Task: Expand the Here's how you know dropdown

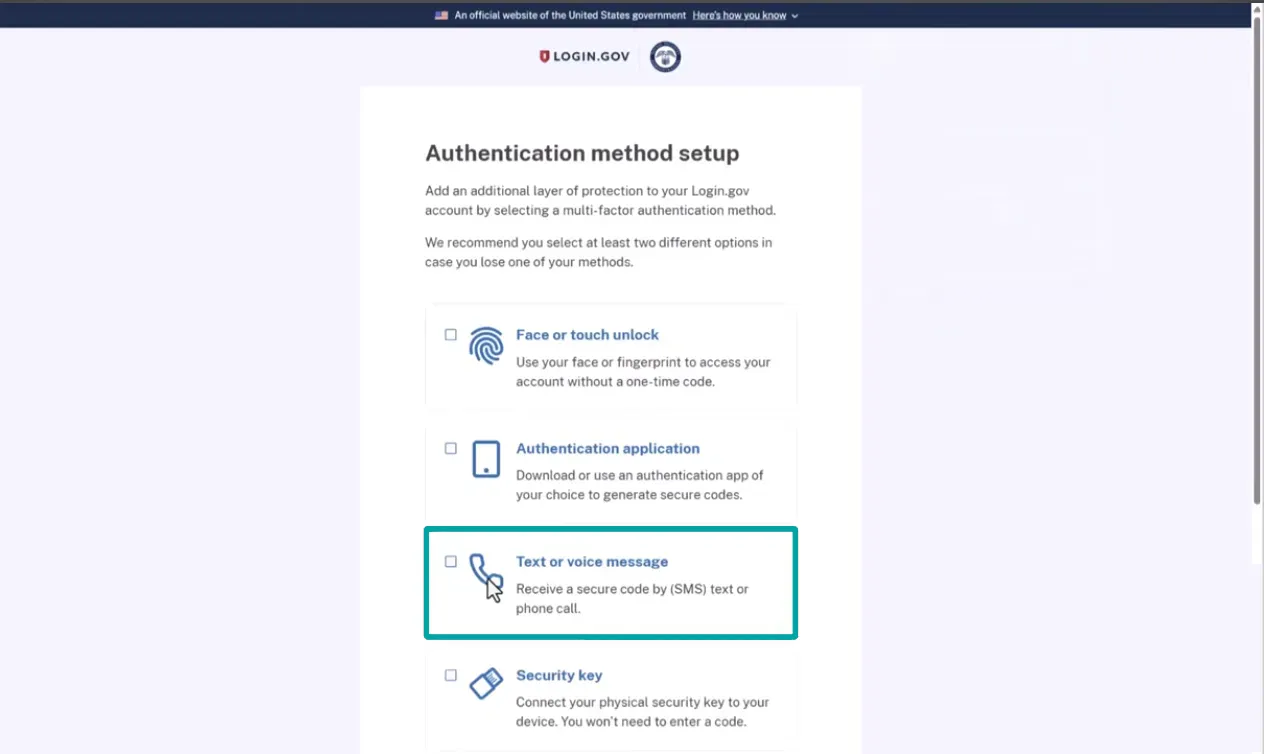Action: (745, 15)
